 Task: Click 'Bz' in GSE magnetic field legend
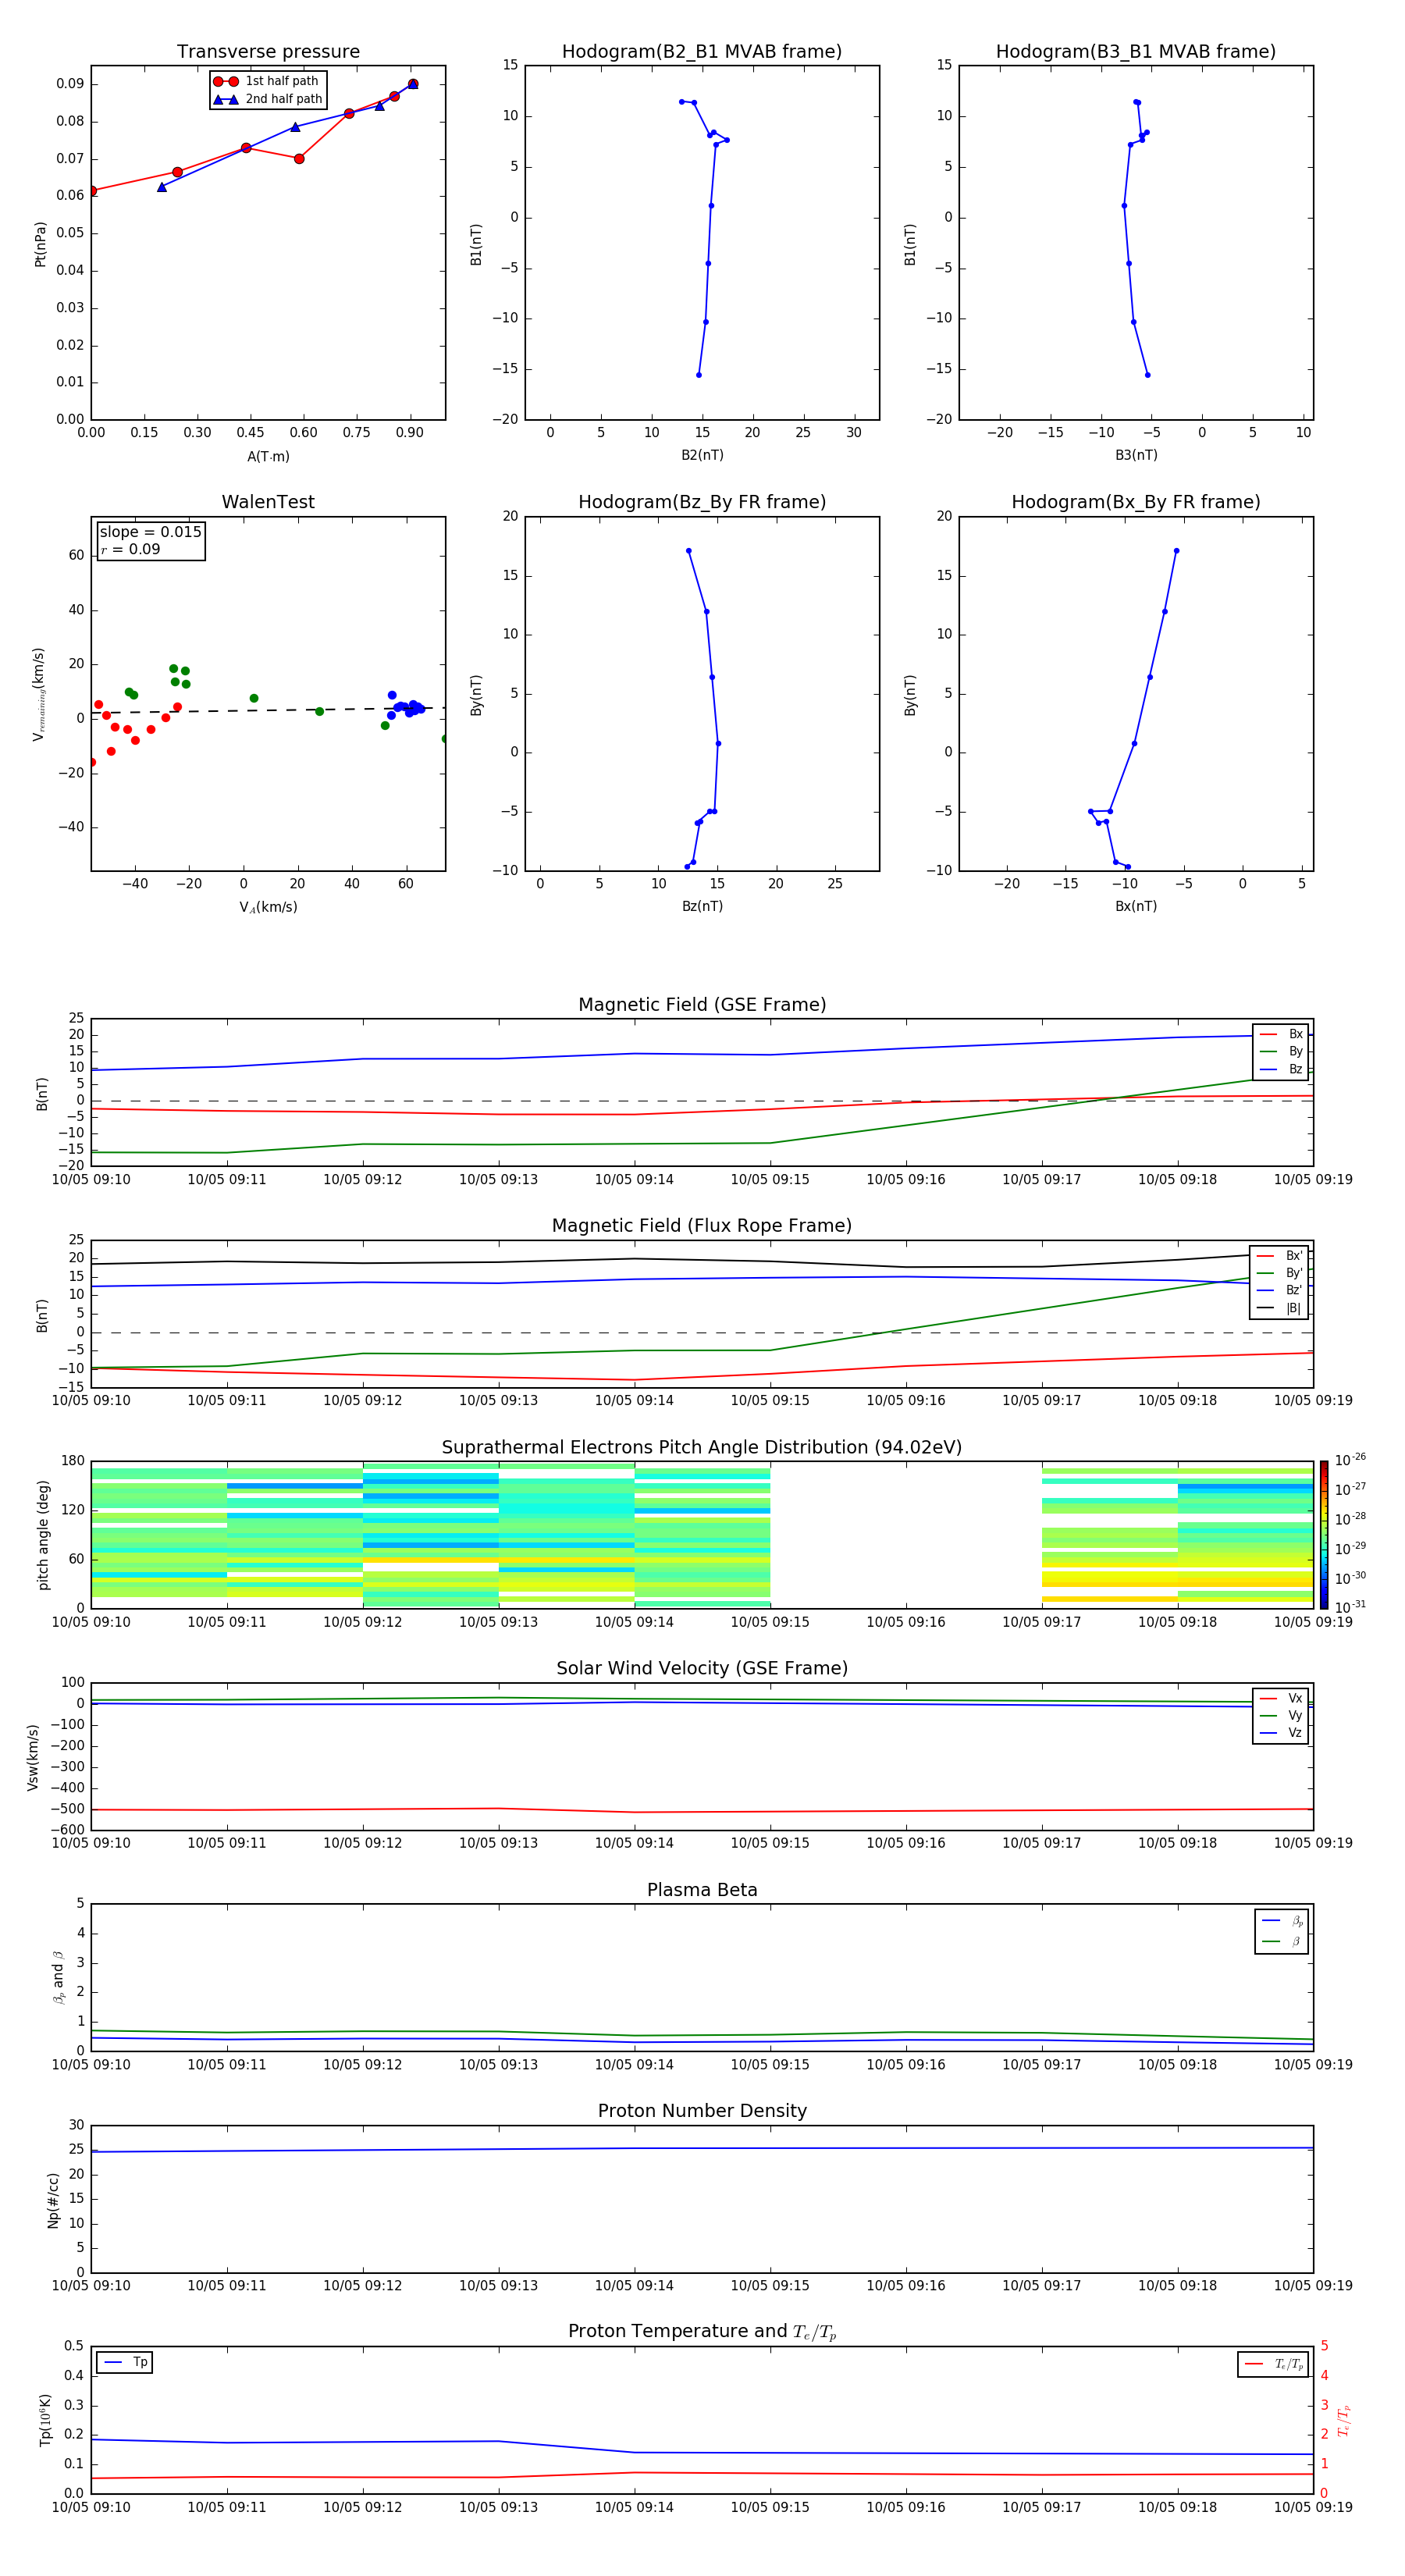click(x=1295, y=1069)
